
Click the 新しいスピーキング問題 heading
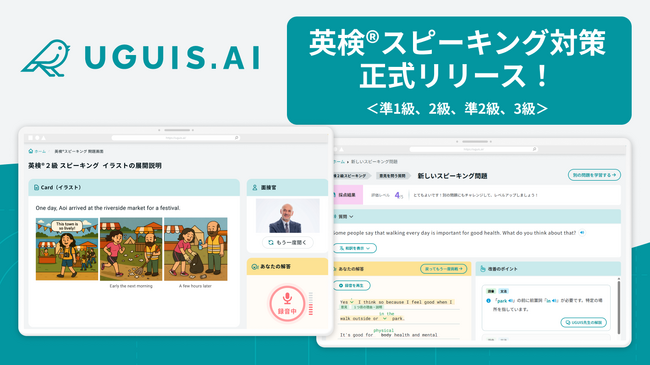[452, 176]
